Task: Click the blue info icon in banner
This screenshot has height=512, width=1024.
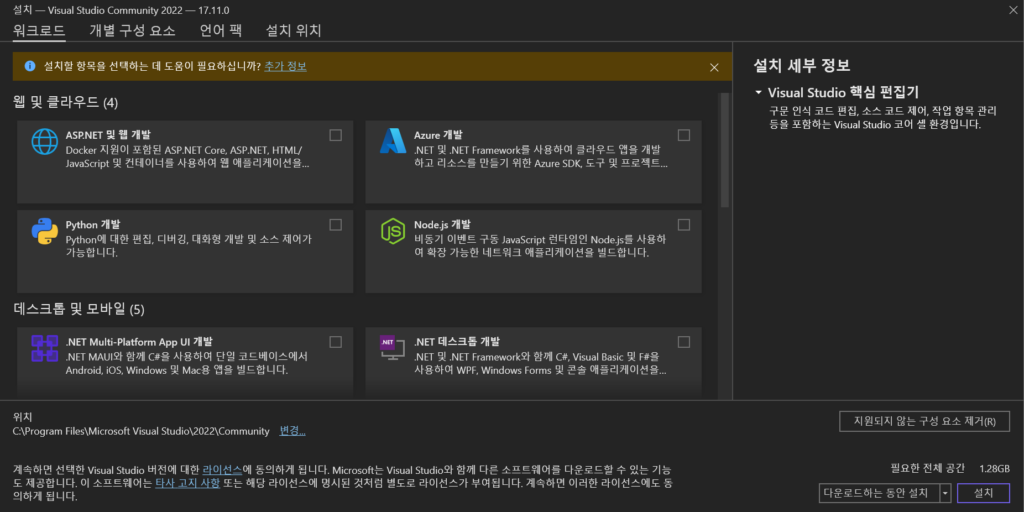Action: click(29, 66)
